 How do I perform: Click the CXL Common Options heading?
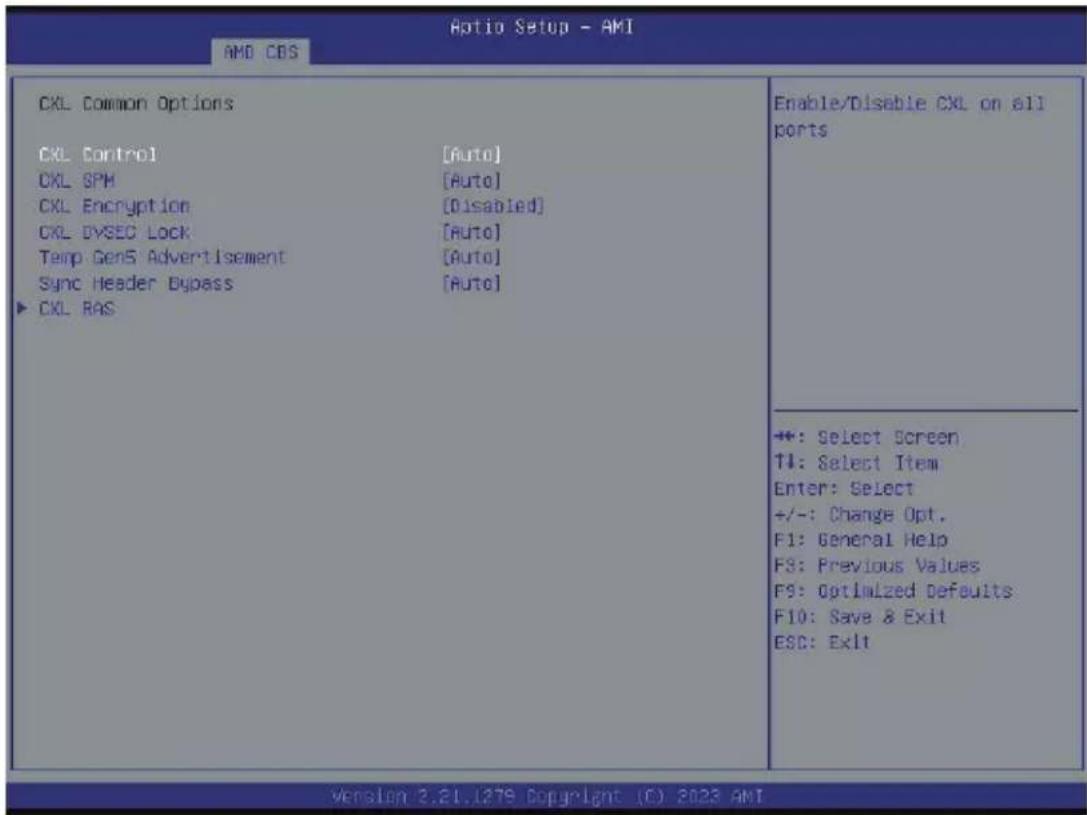click(x=136, y=103)
